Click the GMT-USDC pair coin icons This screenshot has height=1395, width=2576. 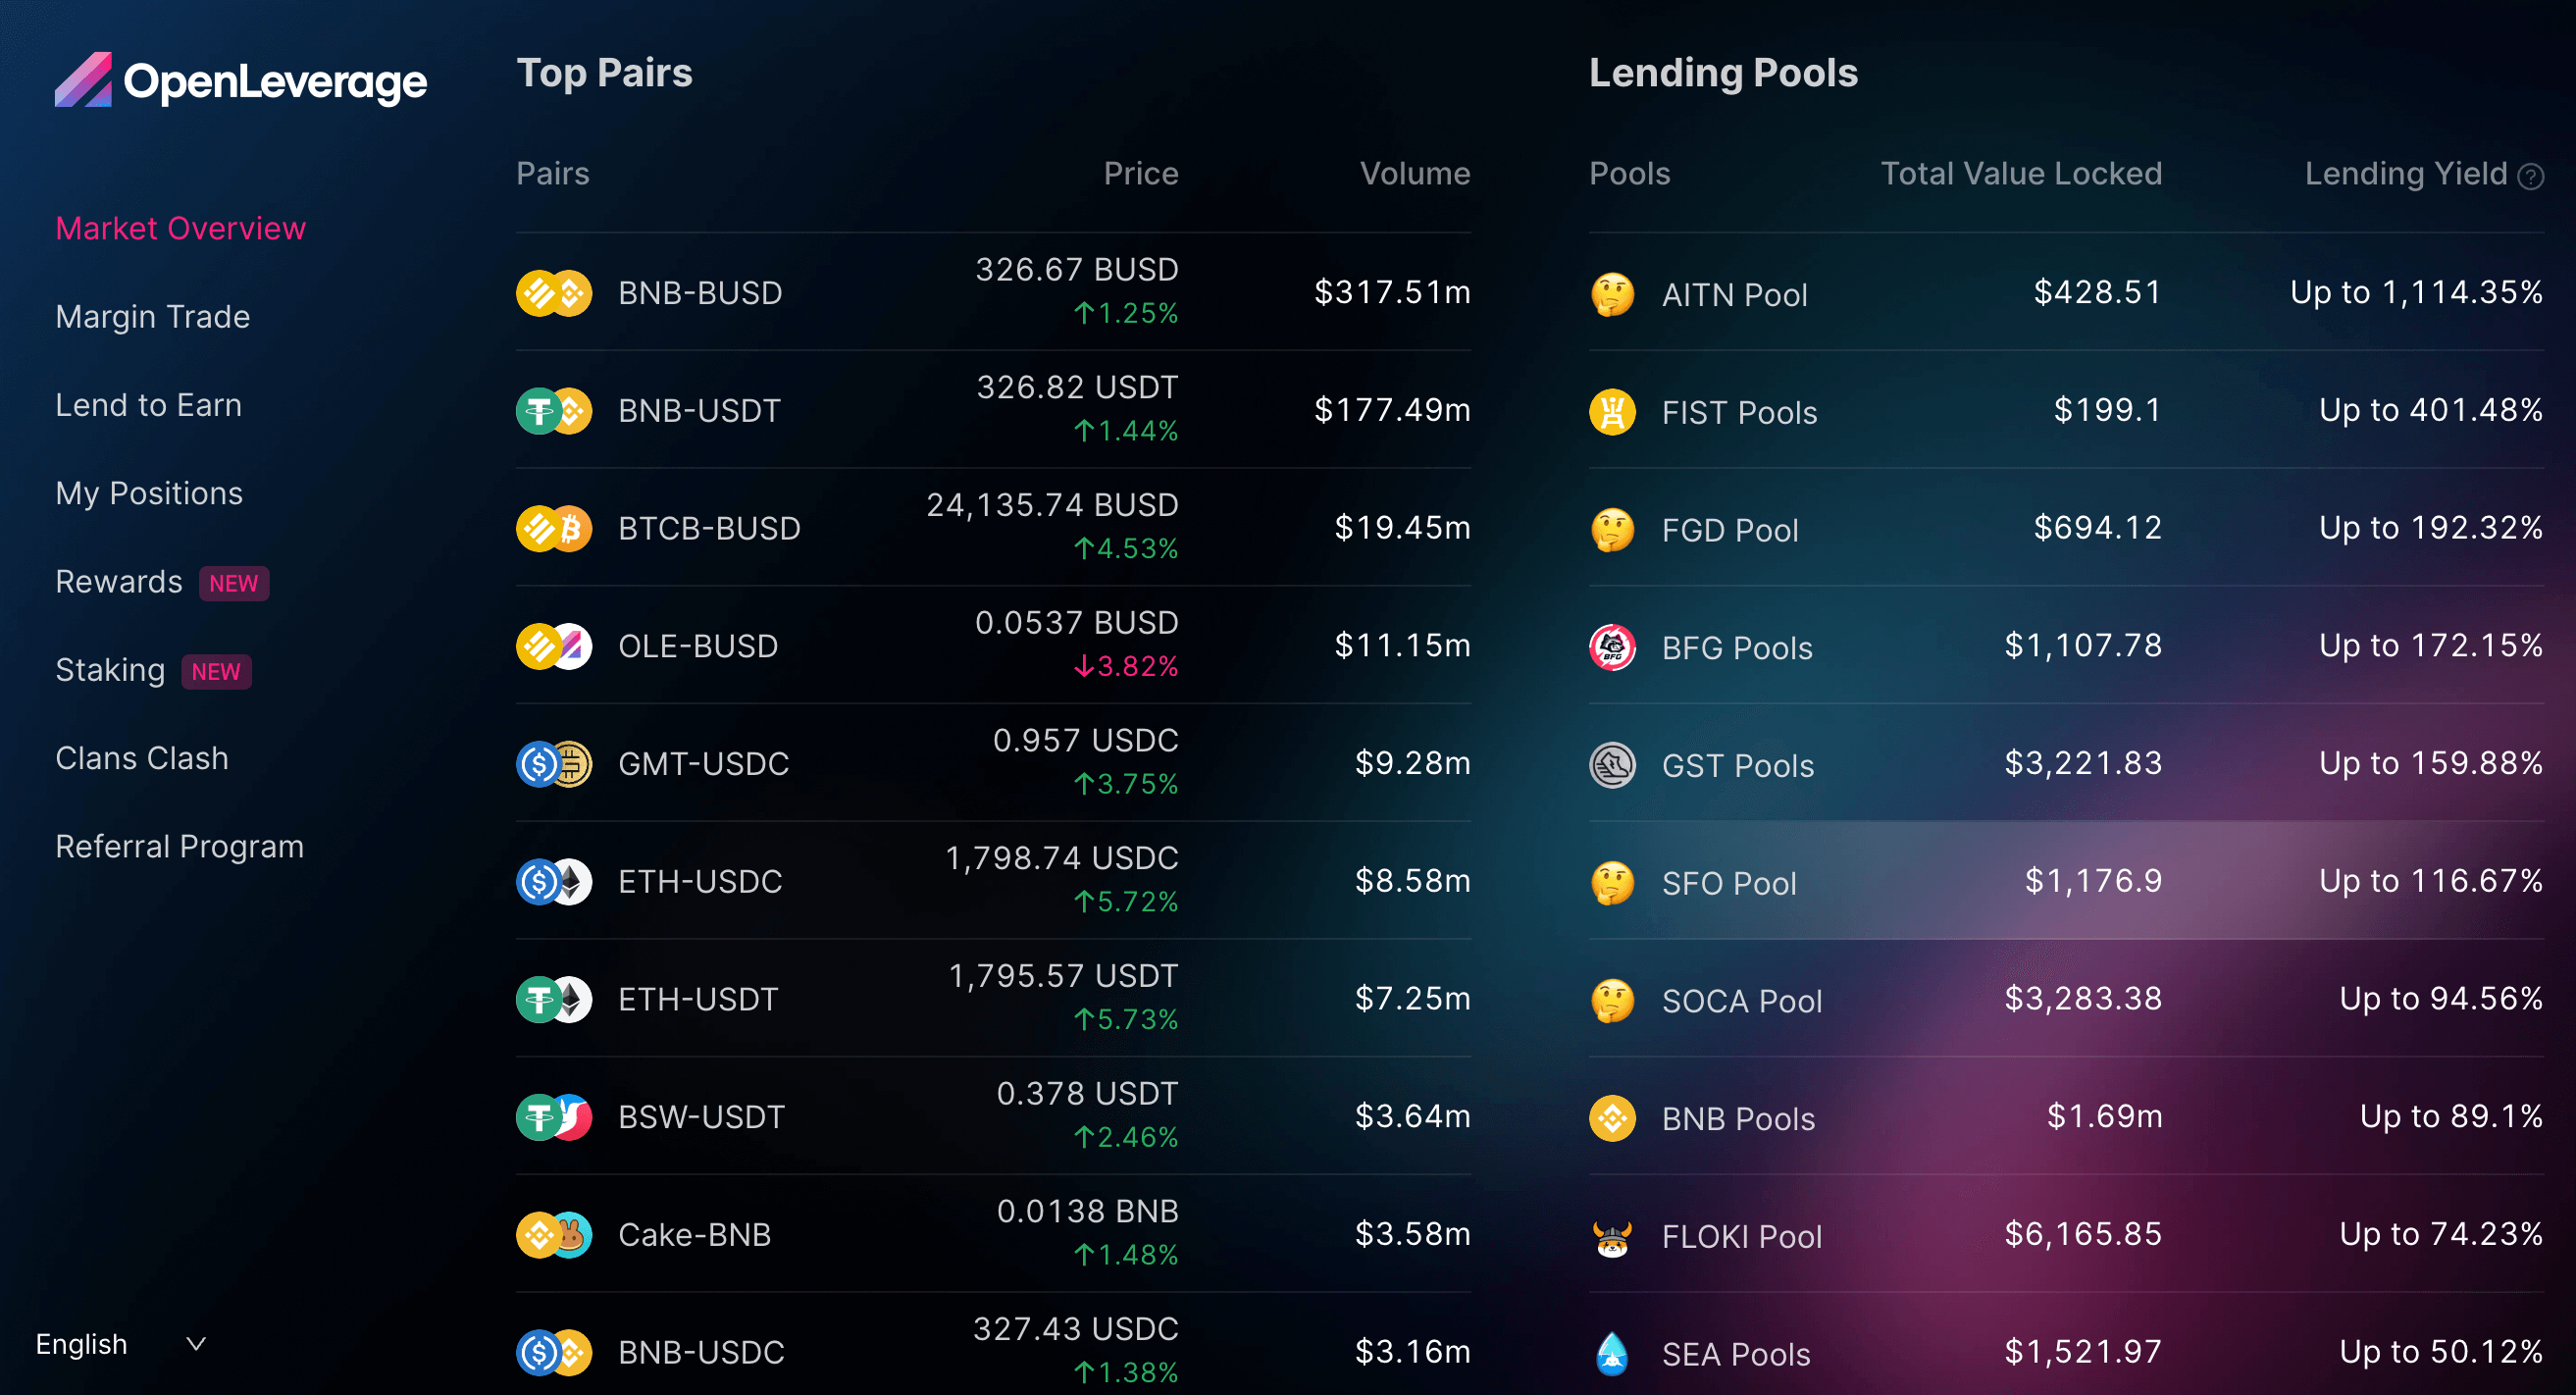coord(554,764)
